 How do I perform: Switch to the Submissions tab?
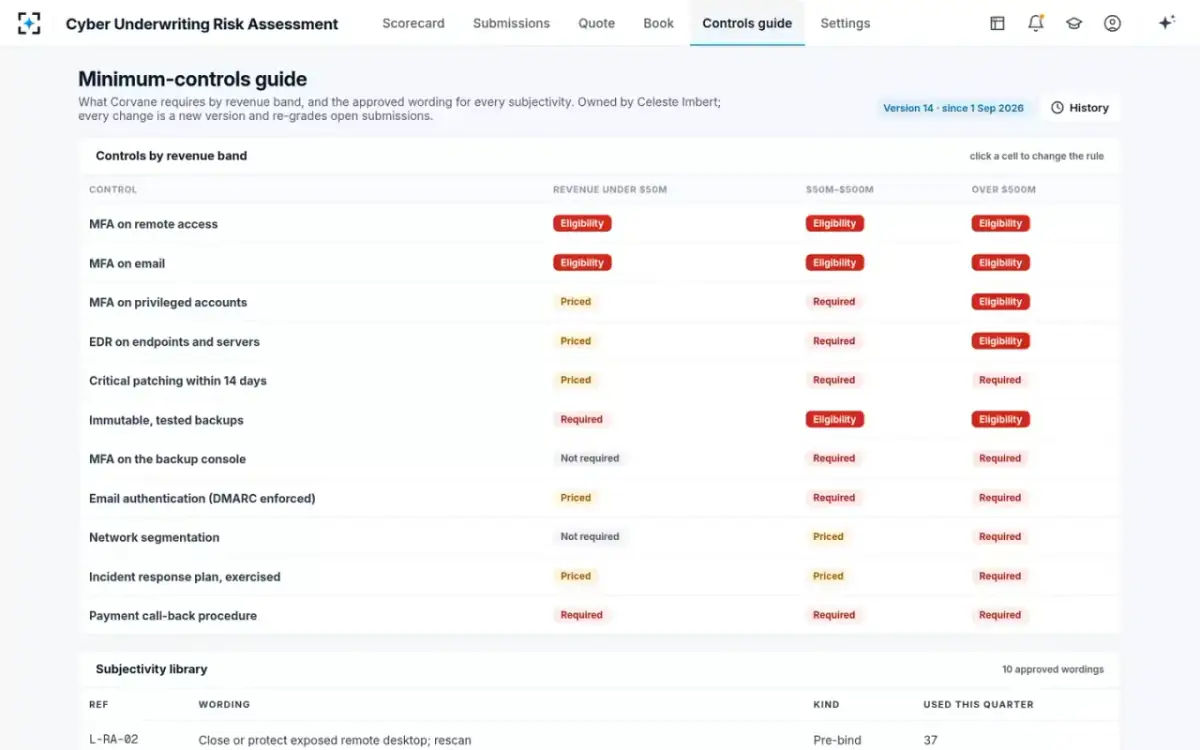[511, 23]
